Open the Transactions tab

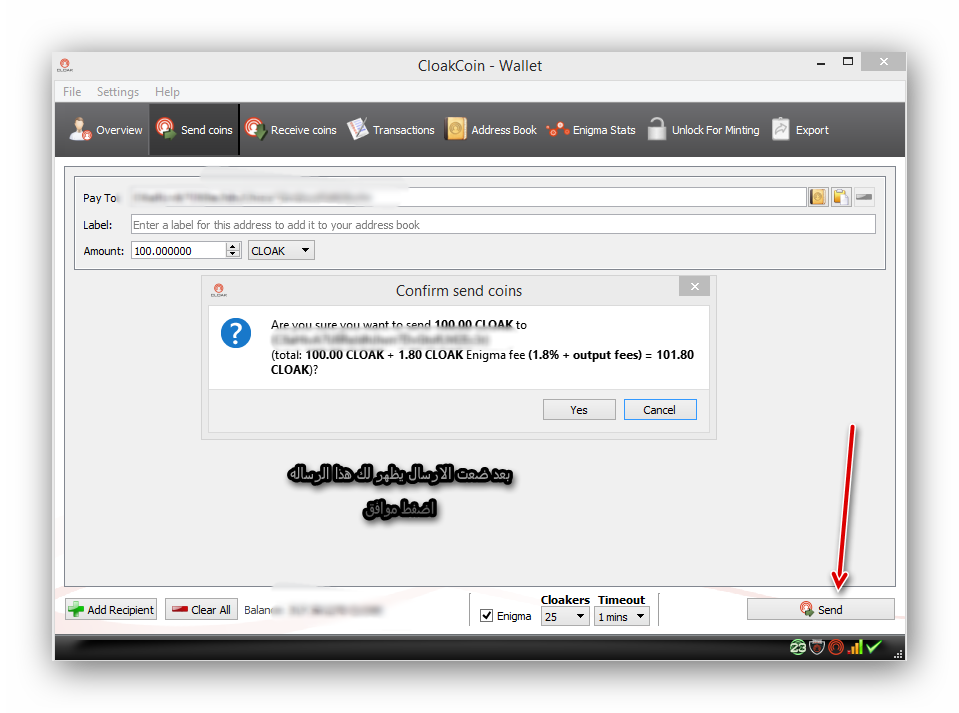pos(390,130)
